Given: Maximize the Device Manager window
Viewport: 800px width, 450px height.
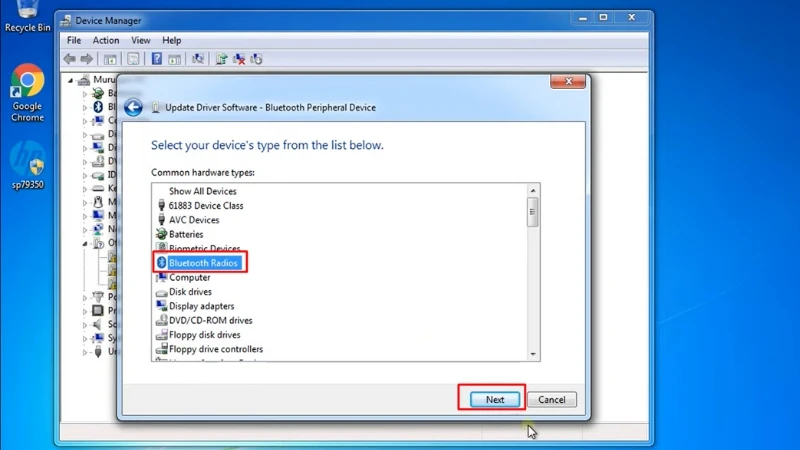Looking at the screenshot, I should pyautogui.click(x=603, y=17).
